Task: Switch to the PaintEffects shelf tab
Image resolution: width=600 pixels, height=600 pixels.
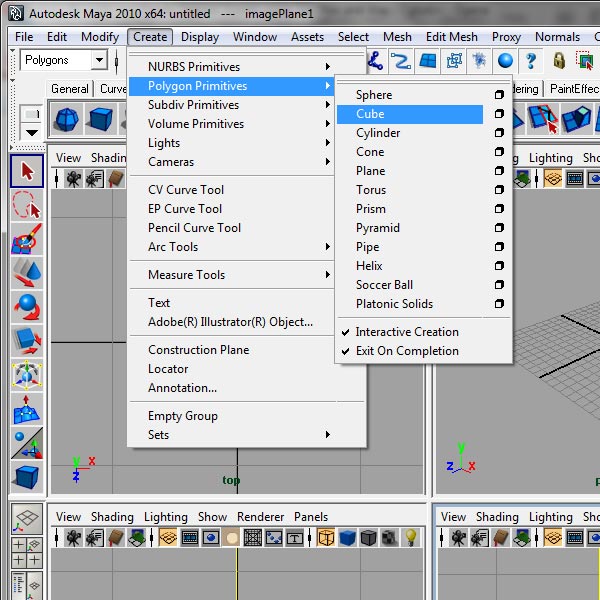Action: [574, 89]
